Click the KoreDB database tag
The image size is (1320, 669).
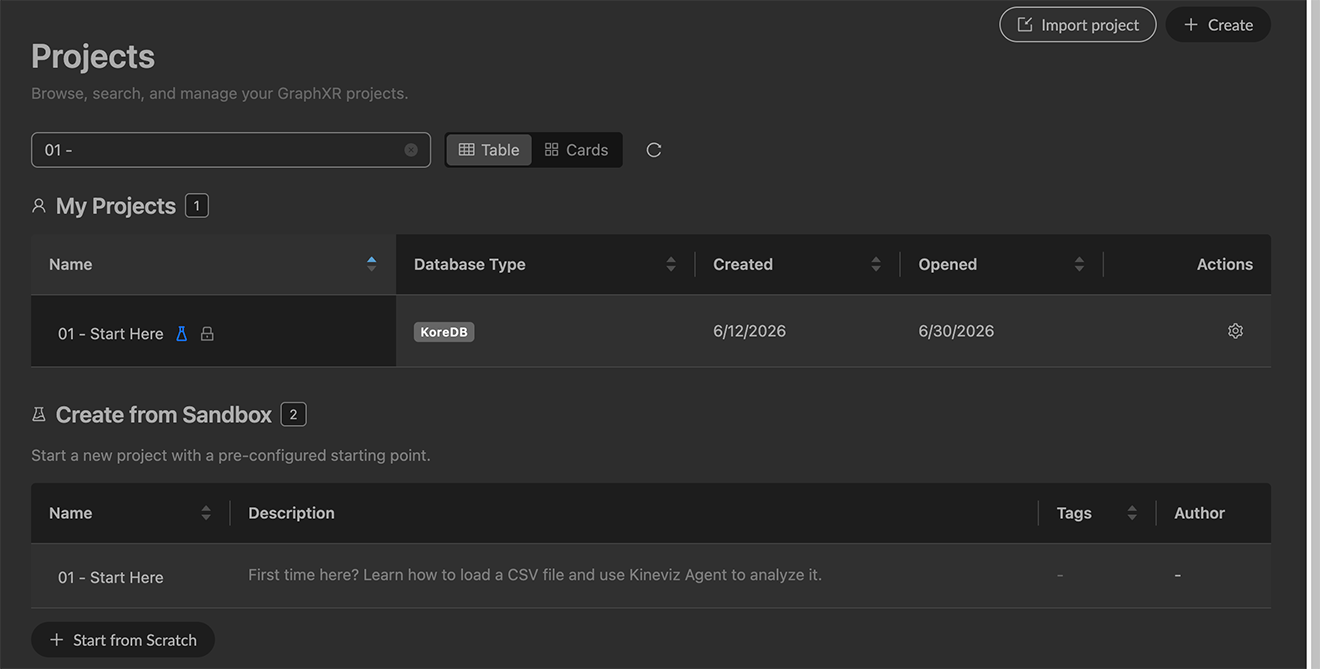[444, 332]
